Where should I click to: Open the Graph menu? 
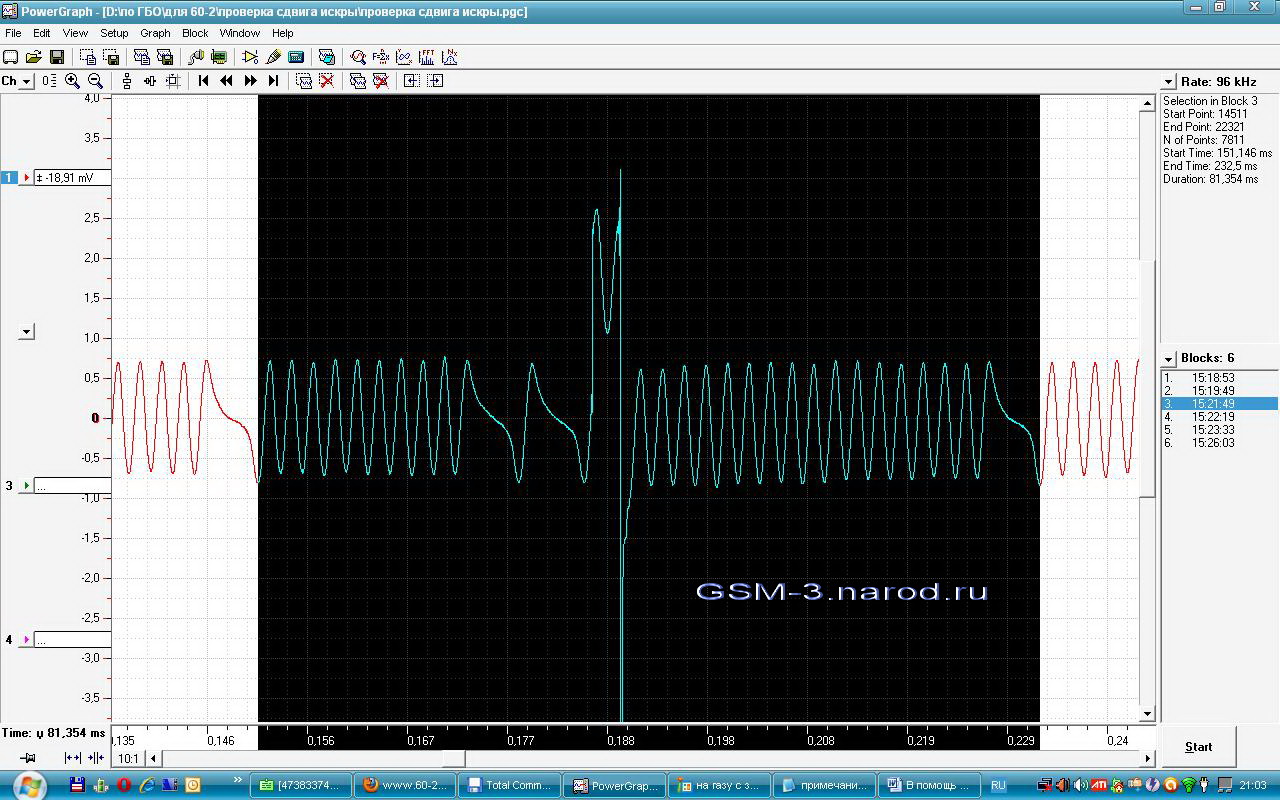click(x=155, y=33)
